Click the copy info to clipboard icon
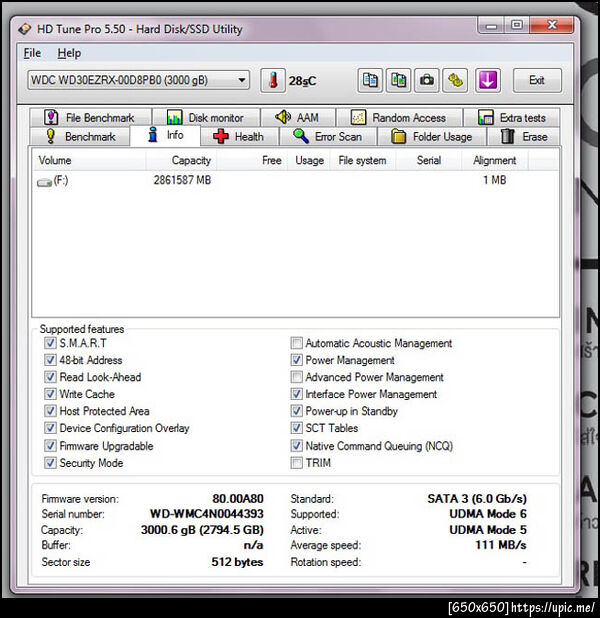 pos(370,80)
